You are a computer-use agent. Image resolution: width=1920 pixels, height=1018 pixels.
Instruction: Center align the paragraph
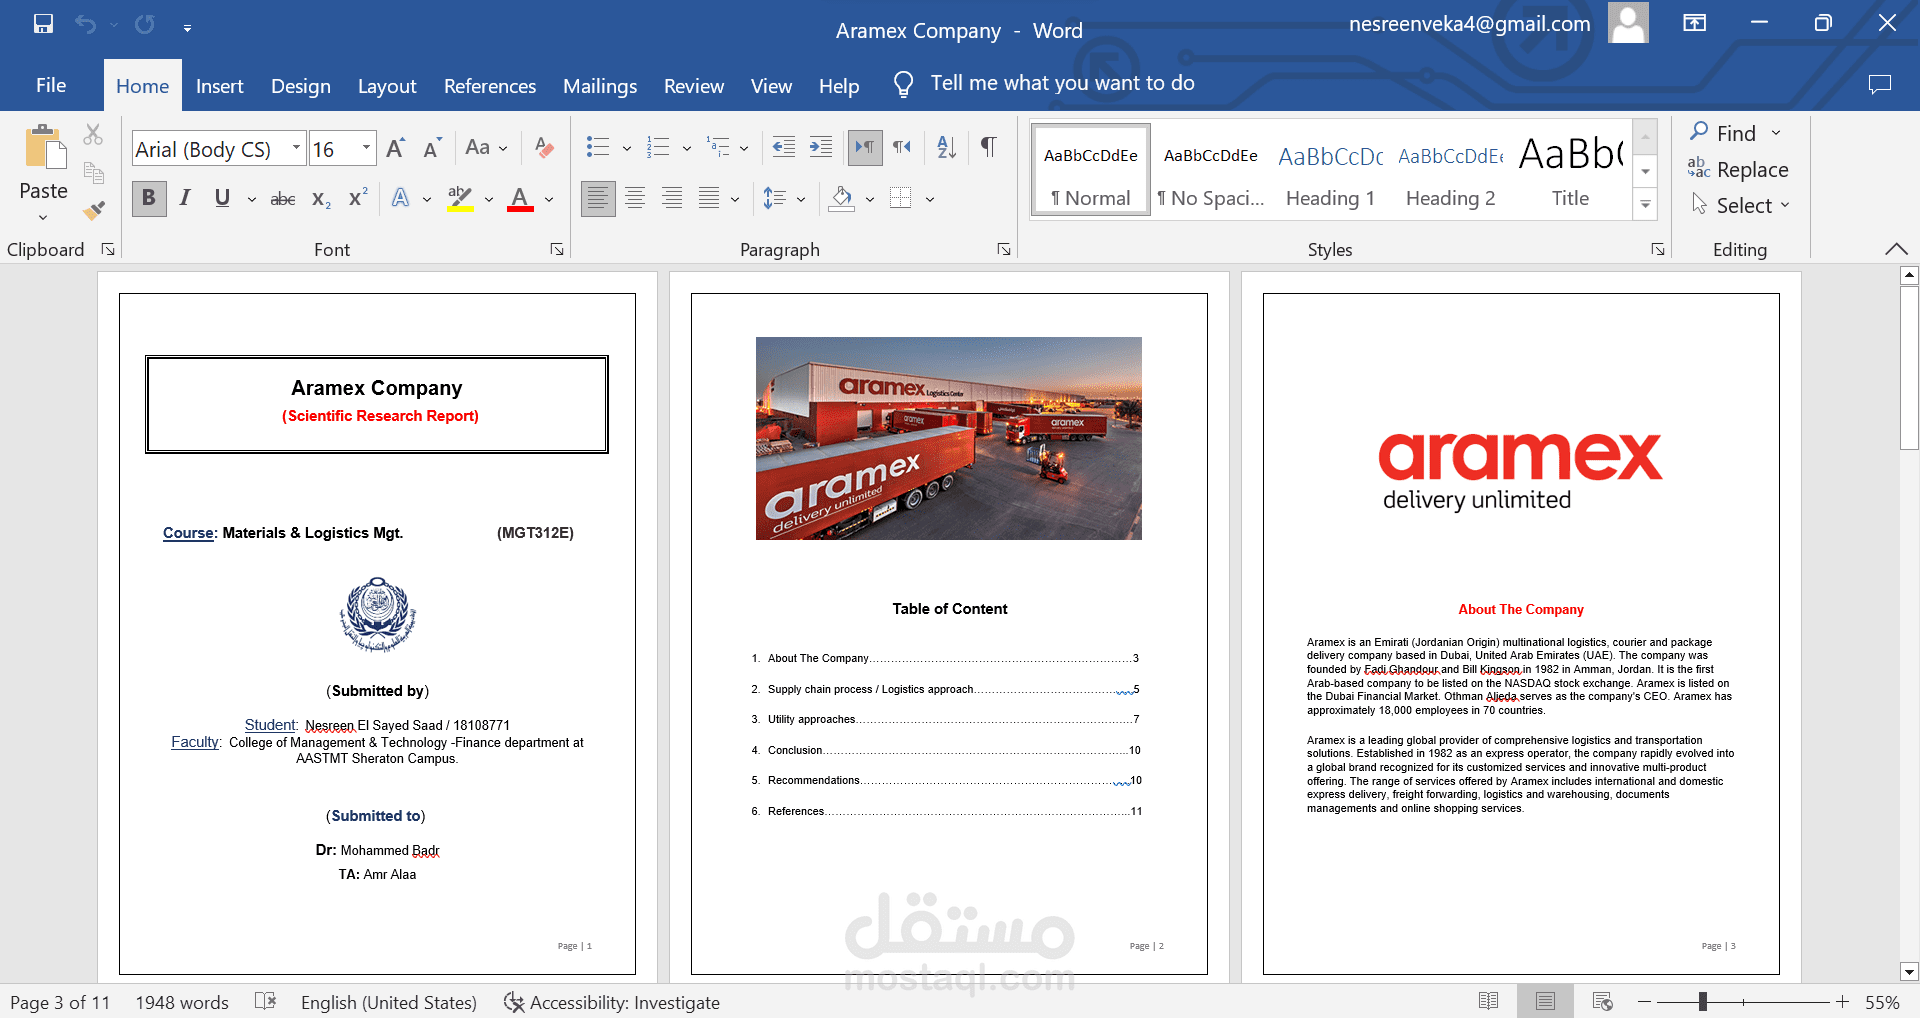[x=635, y=198]
